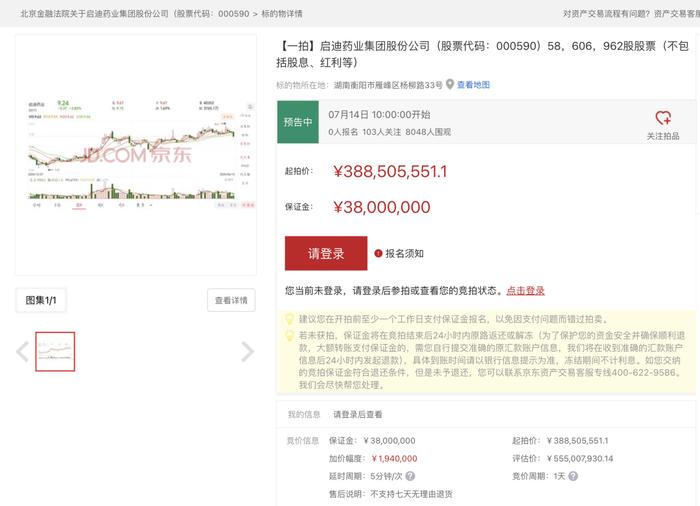This screenshot has width=700, height=506.
Task: Click the 查看详情 button under gallery
Action: click(231, 300)
